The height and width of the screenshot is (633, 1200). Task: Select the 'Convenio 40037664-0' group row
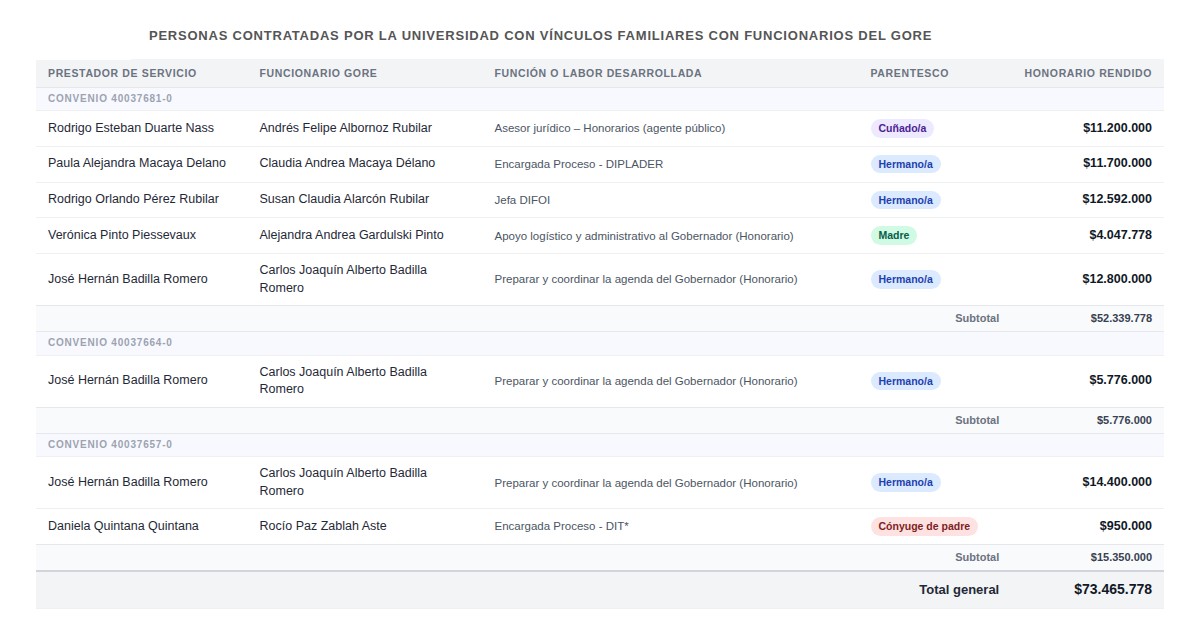(x=110, y=342)
